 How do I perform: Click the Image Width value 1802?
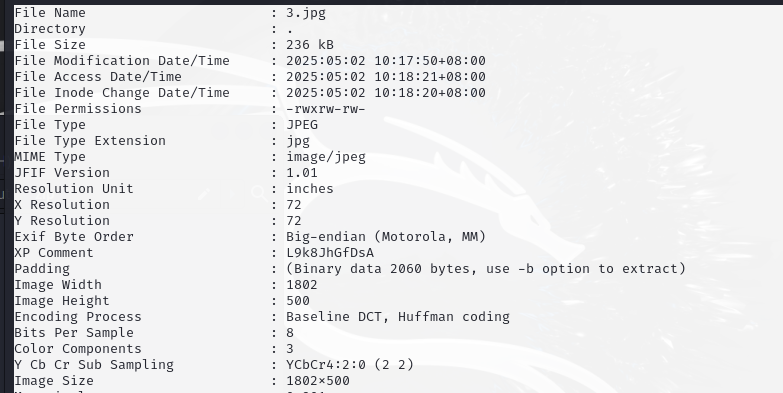point(302,285)
